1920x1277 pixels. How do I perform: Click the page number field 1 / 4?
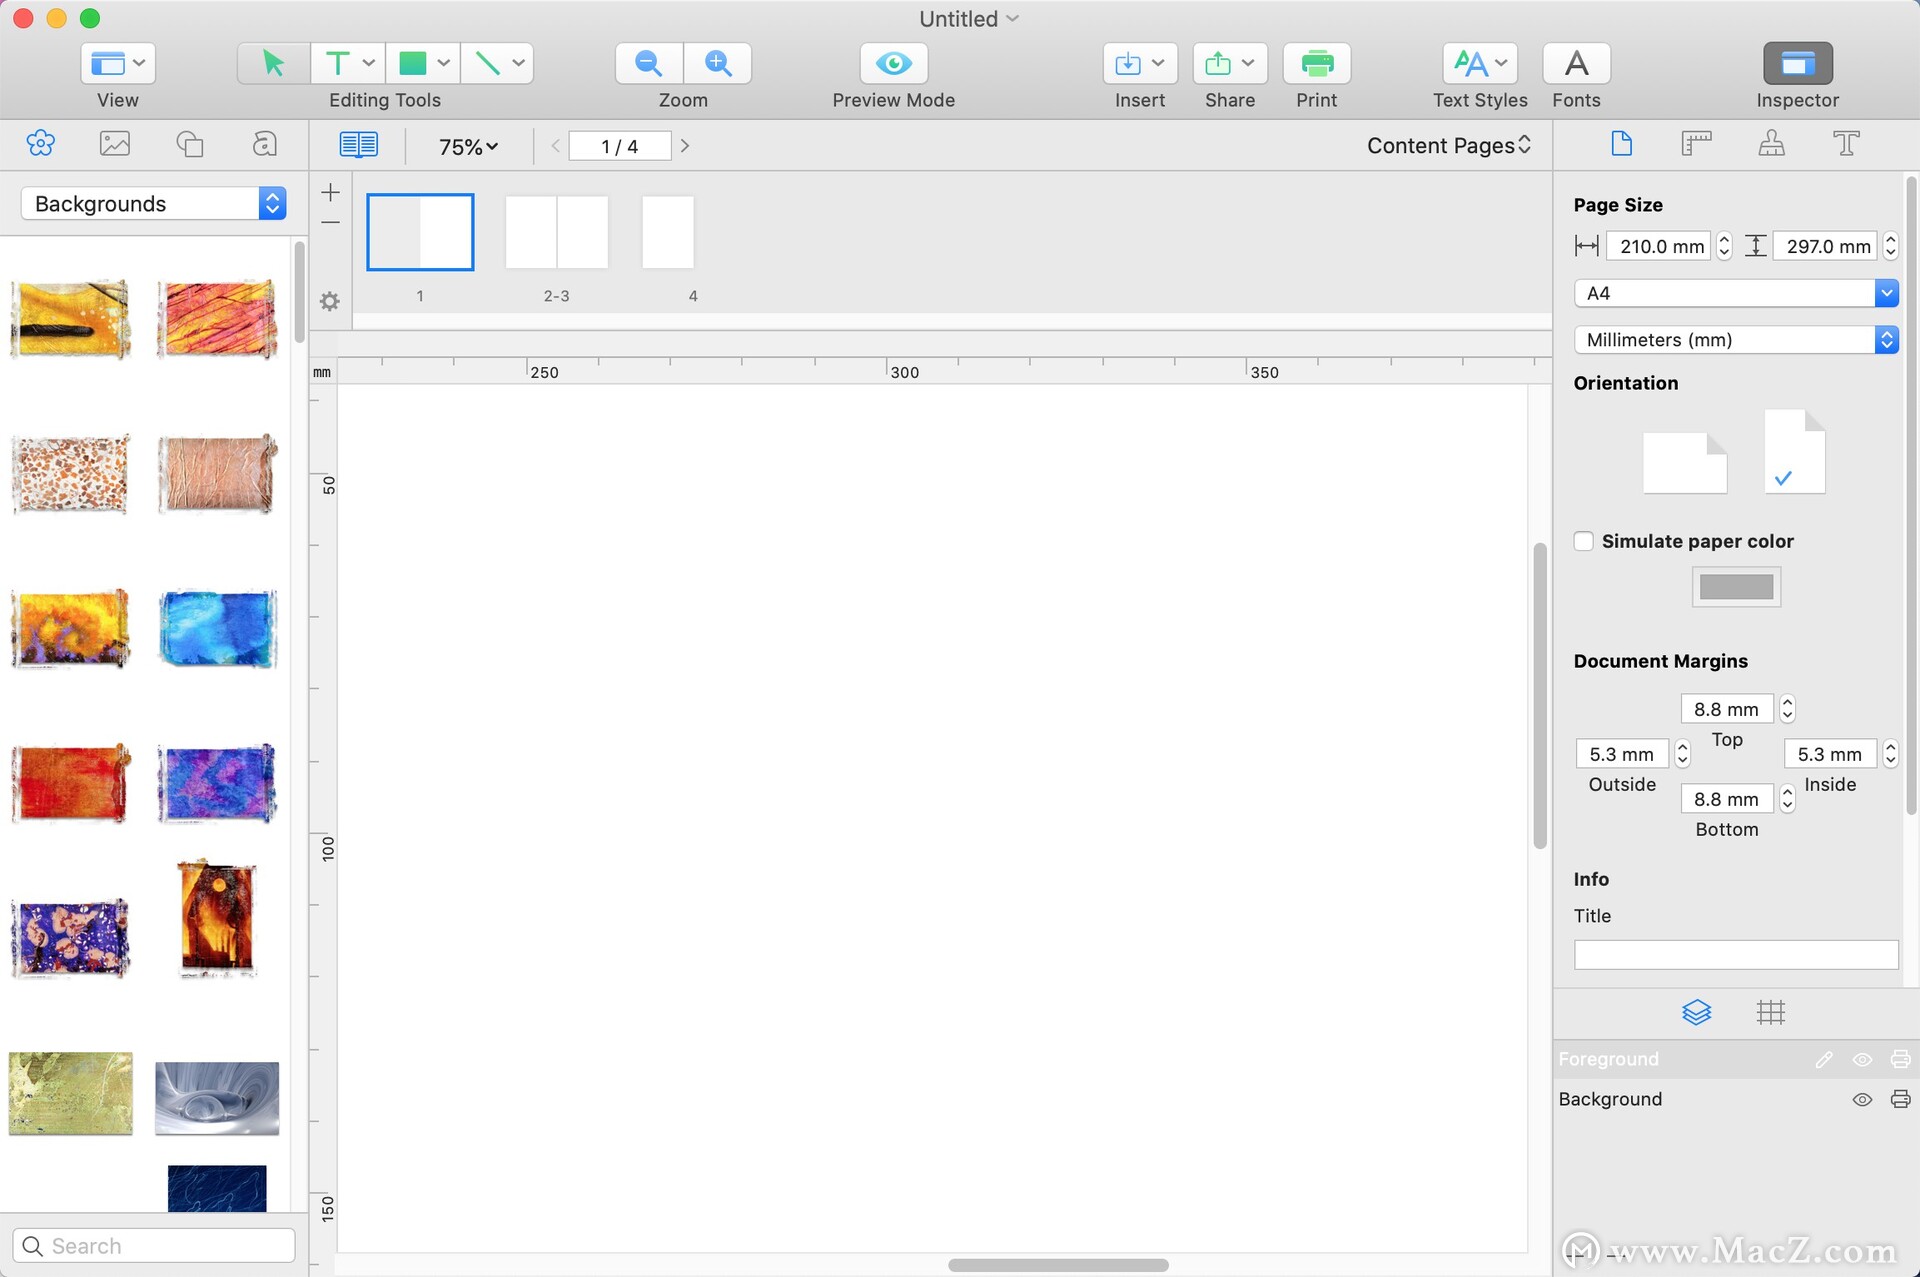[x=619, y=146]
